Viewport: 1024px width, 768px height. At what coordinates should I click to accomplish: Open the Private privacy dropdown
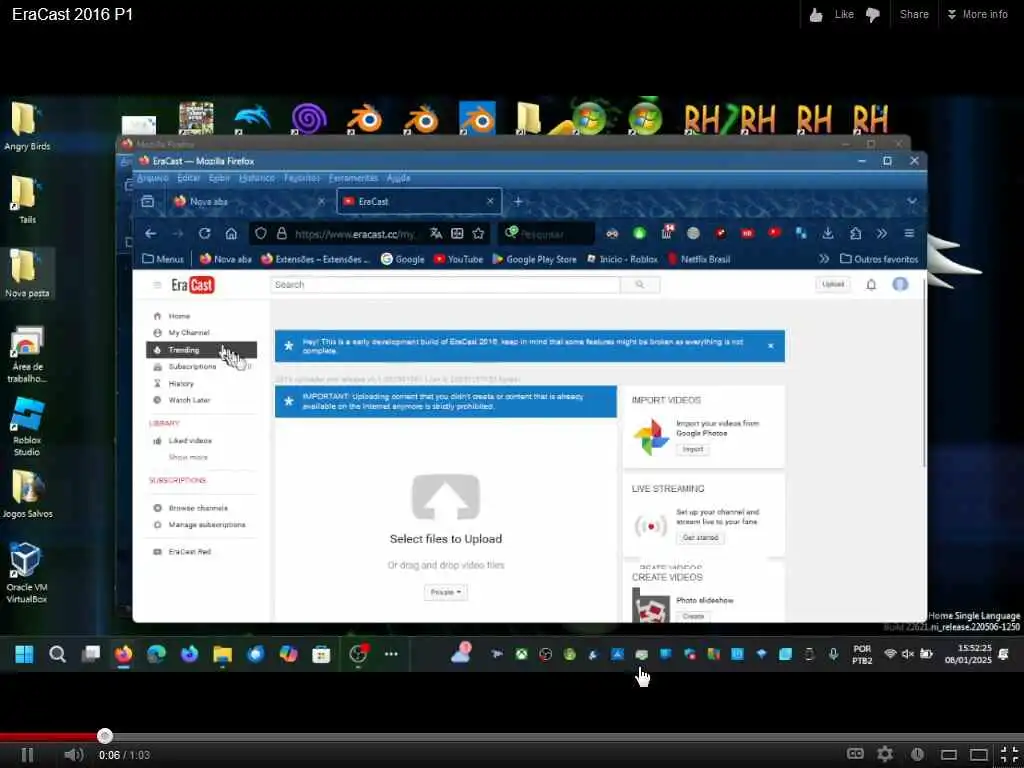coord(445,592)
